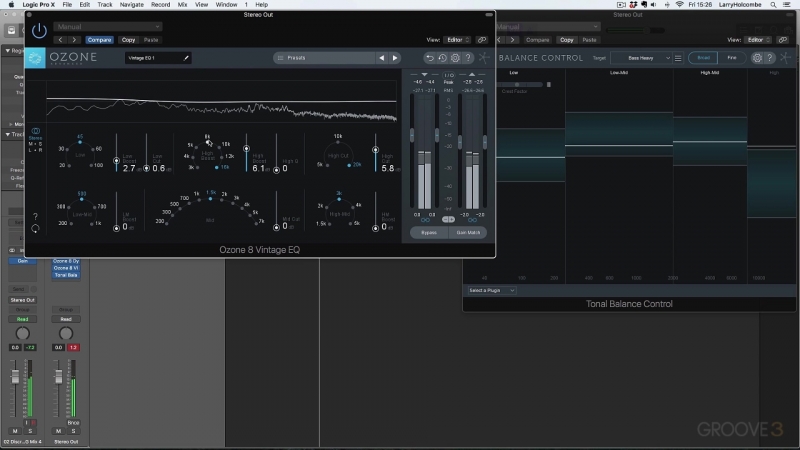Screen dimensions: 800x450
Task: Toggle Compare in the Ozone plugin window
Action: [99, 40]
